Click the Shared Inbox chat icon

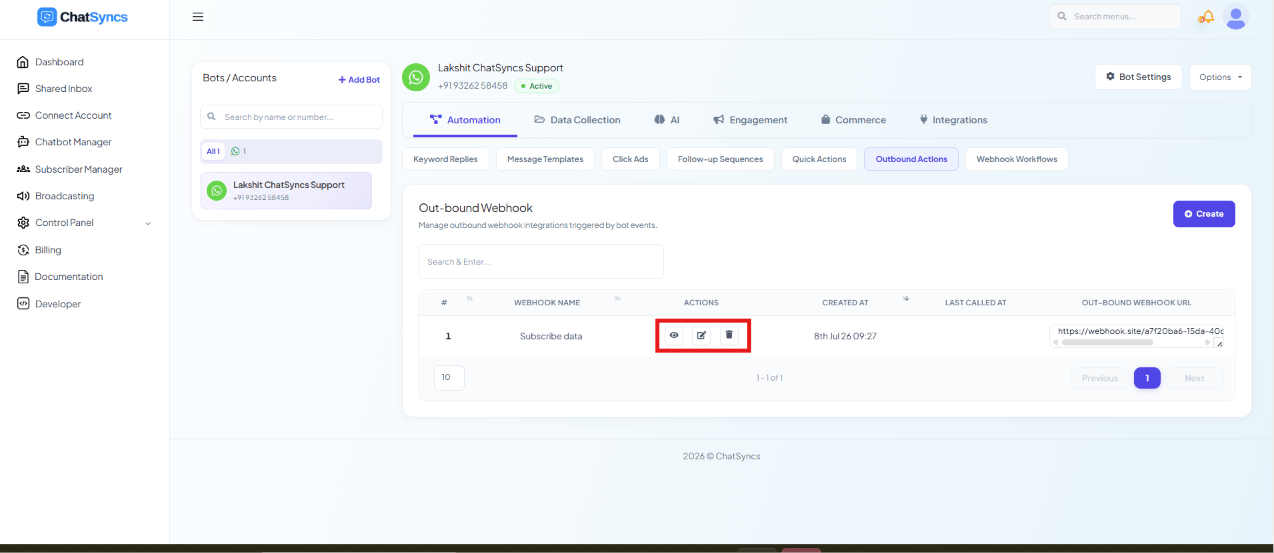point(23,89)
